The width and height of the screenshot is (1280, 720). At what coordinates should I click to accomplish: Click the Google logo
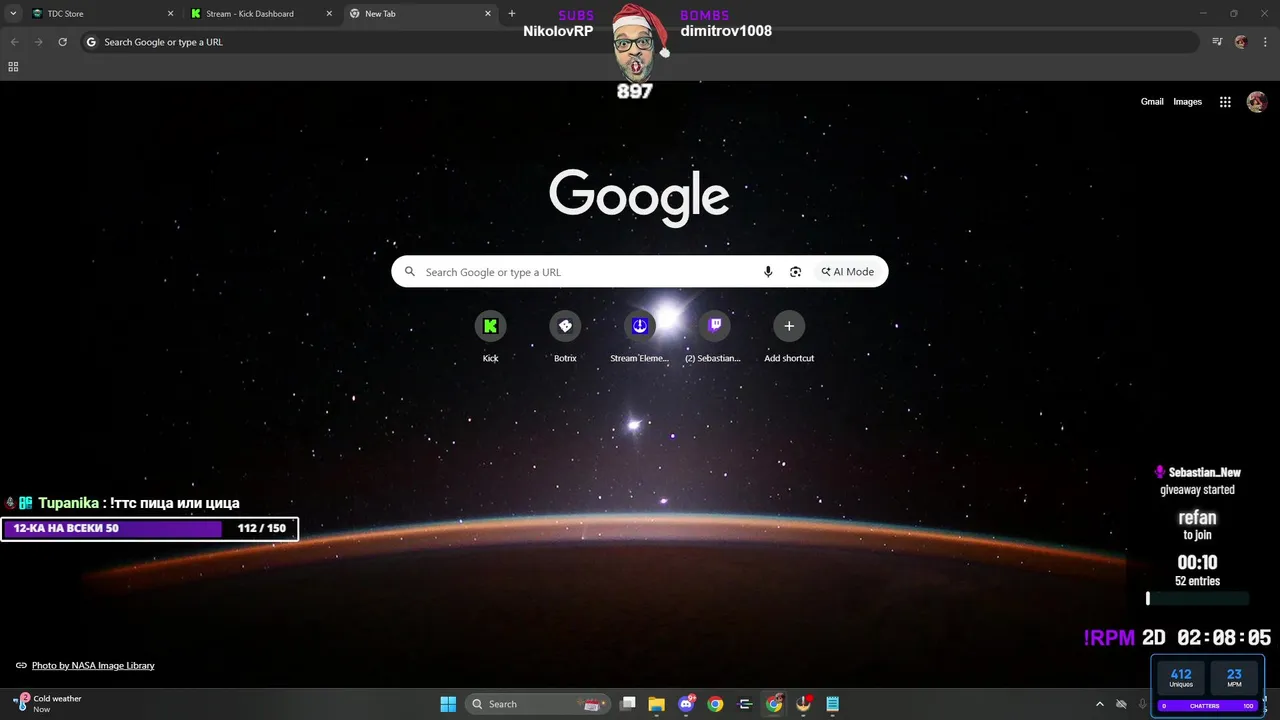[639, 196]
